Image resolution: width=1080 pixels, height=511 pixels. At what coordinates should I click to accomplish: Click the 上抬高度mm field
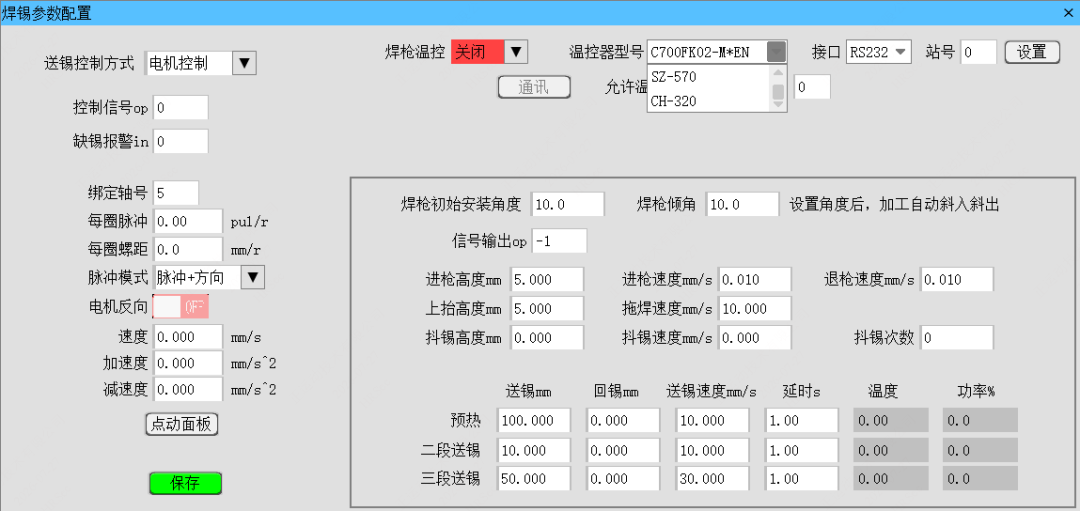[547, 309]
